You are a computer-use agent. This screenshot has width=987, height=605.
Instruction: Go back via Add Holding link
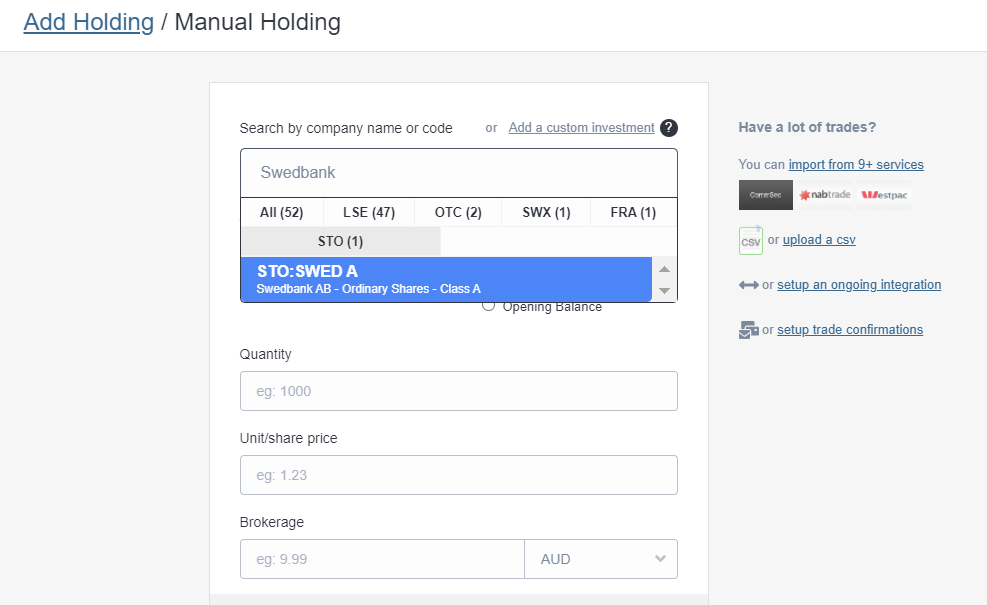[x=89, y=22]
